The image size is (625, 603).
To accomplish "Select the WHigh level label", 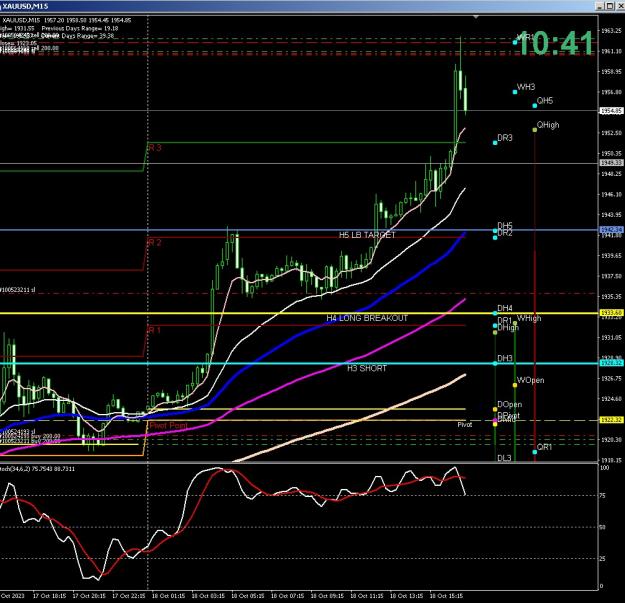I will tap(529, 318).
